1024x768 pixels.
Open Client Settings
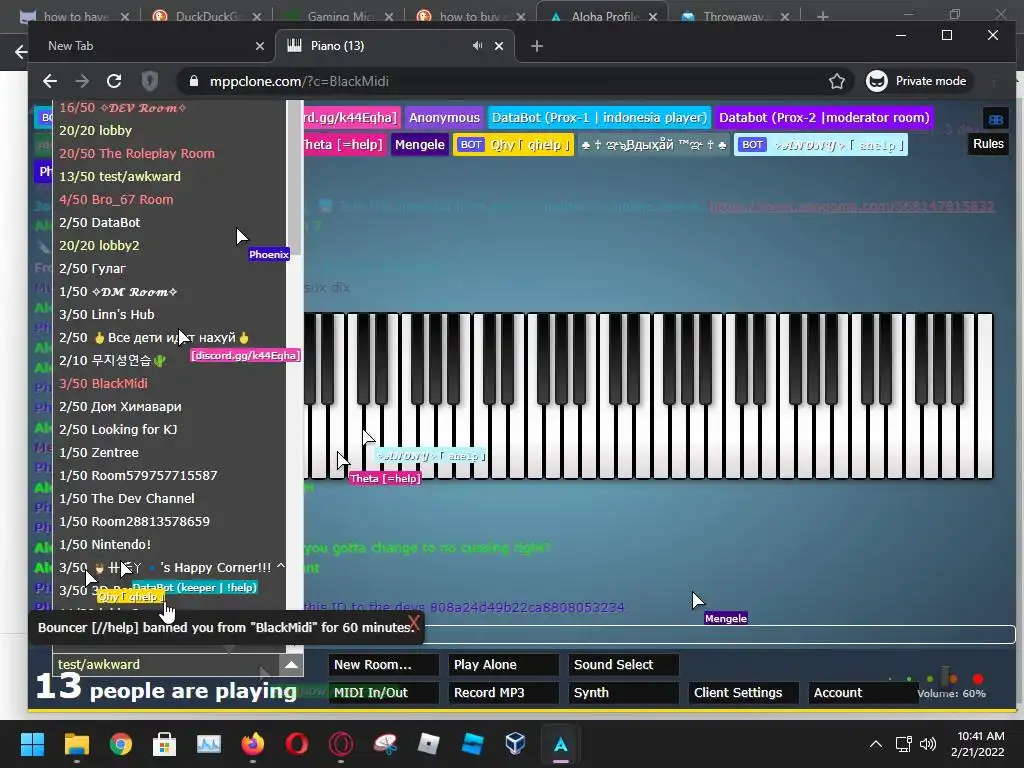743,693
